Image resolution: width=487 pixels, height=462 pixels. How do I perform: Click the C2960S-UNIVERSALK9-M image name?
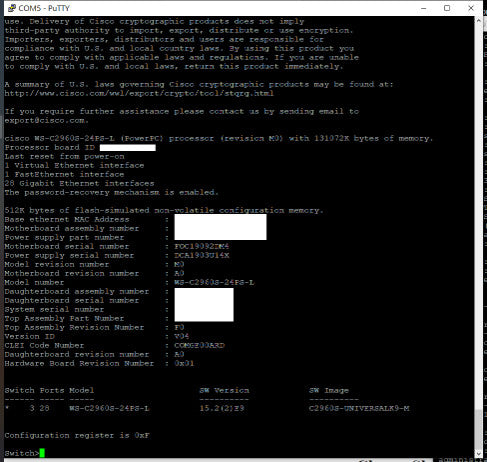(x=359, y=408)
